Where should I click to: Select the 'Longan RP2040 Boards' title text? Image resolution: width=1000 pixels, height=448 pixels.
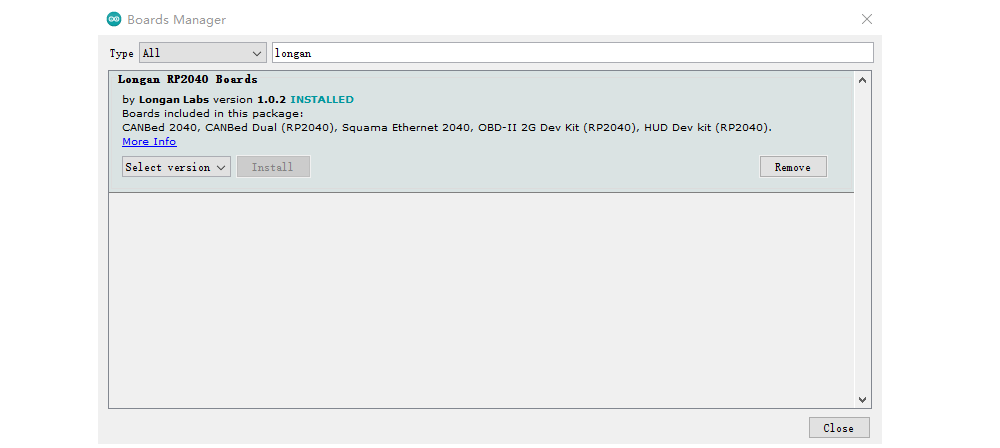(188, 80)
